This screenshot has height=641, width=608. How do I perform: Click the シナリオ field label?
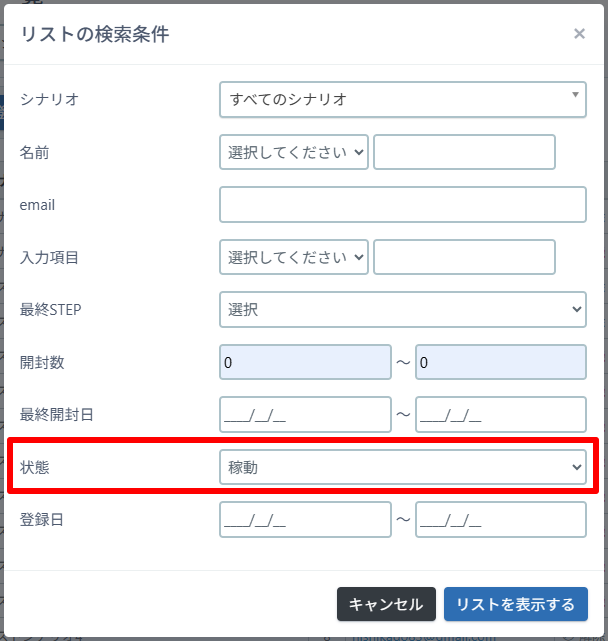coord(49,99)
